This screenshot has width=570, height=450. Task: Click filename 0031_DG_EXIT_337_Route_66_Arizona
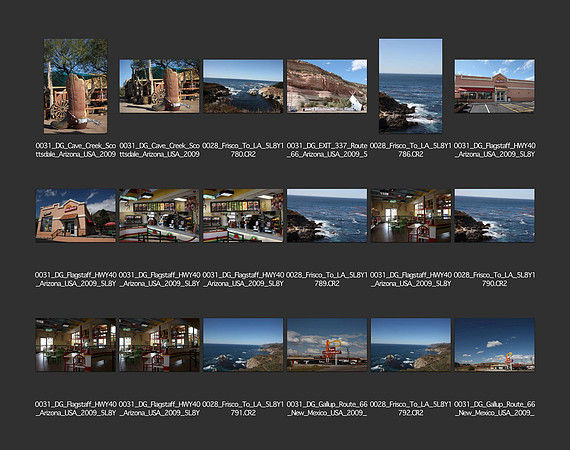[327, 150]
